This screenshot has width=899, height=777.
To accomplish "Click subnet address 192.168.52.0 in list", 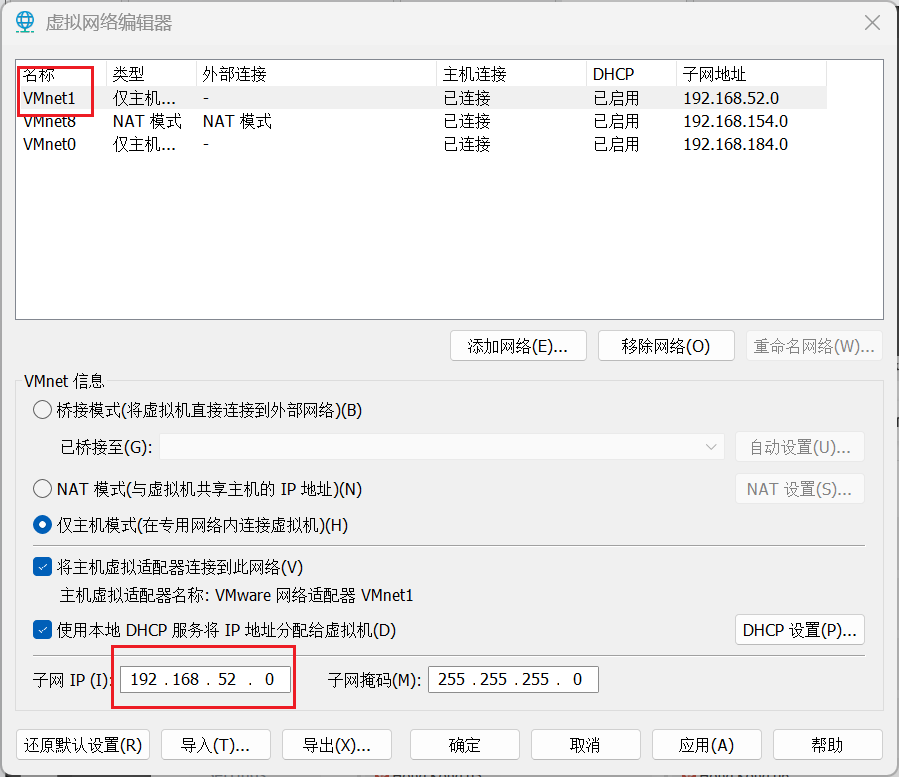I will point(731,98).
